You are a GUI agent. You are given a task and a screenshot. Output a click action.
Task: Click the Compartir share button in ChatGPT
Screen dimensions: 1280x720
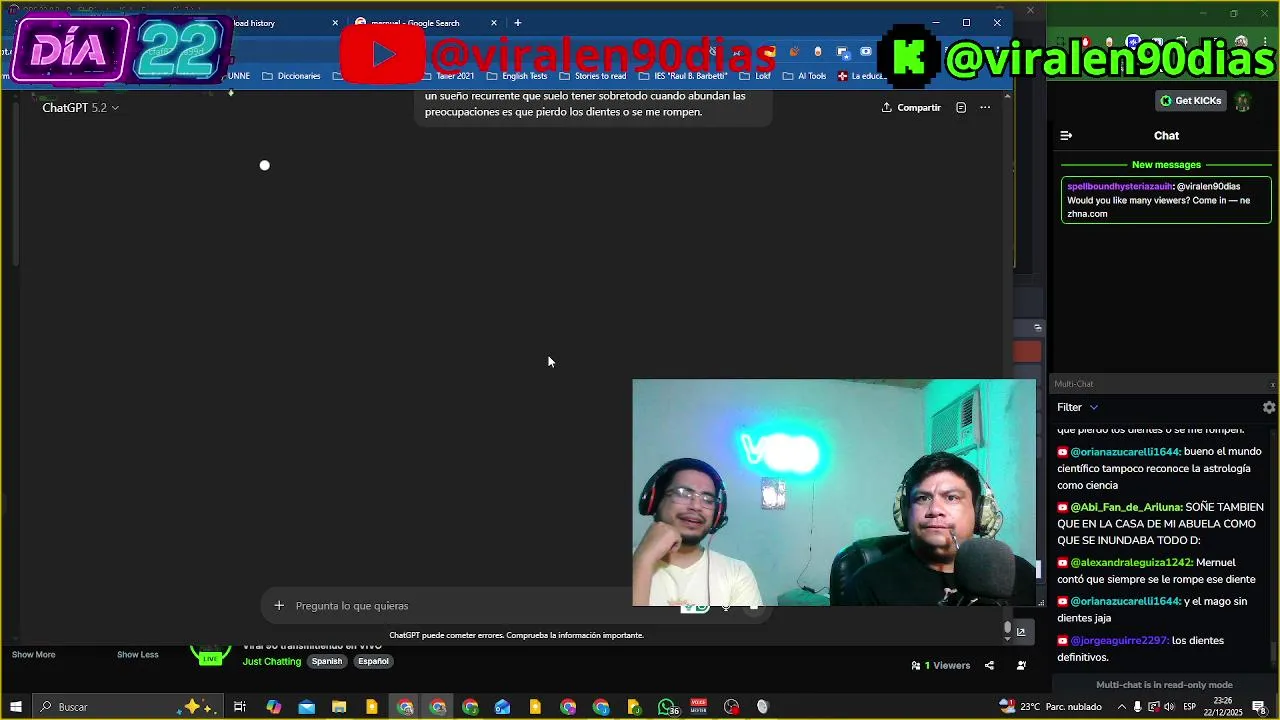(x=911, y=107)
